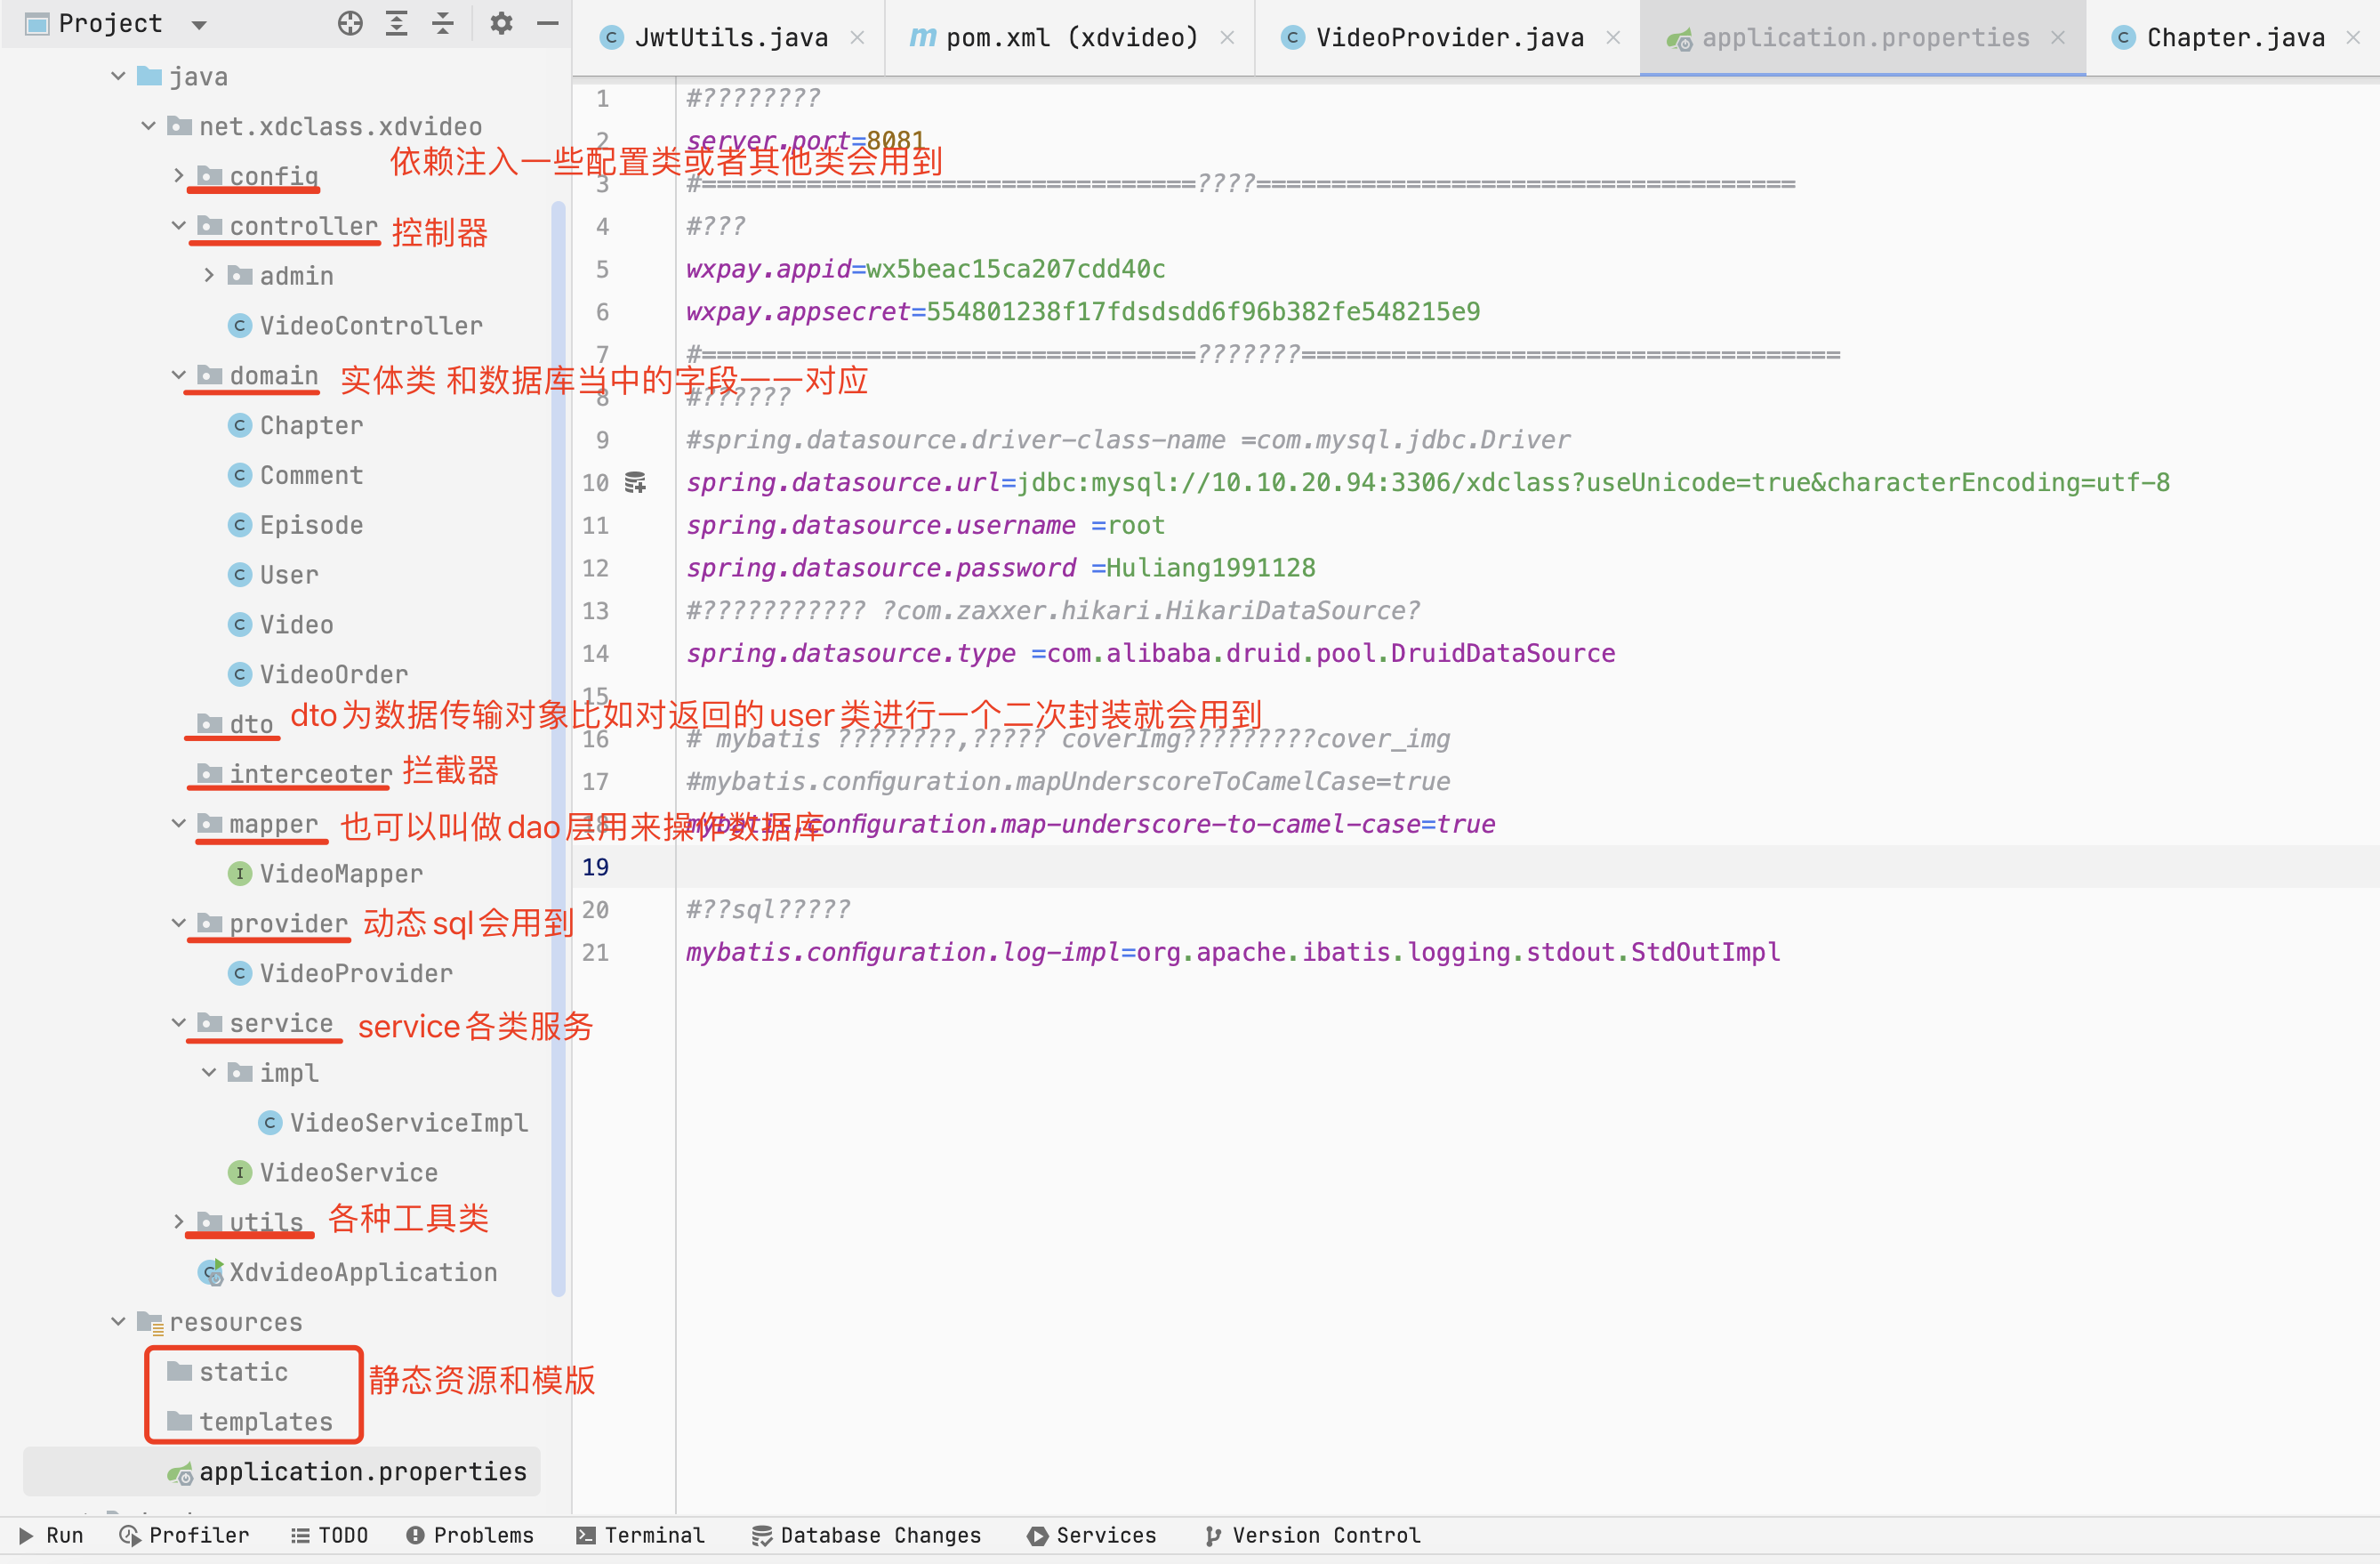Open the Services tool window

[1092, 1535]
